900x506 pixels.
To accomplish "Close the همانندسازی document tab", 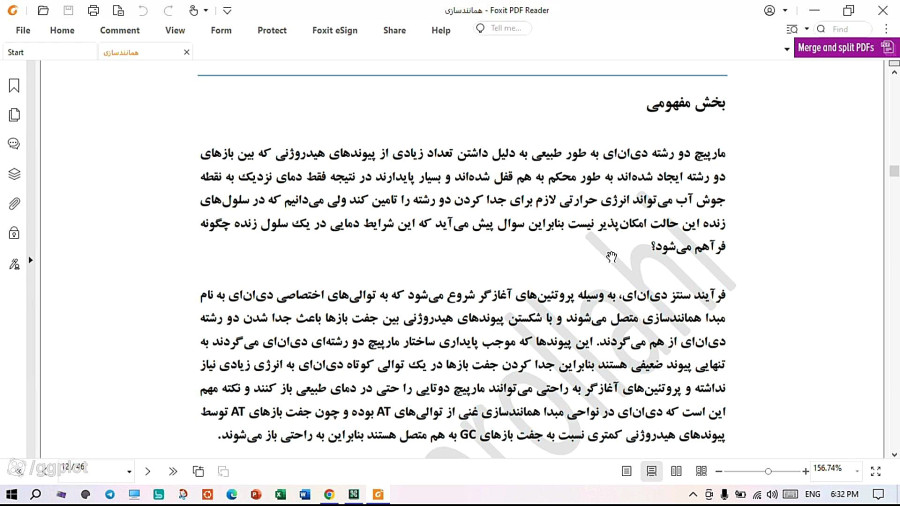I will [187, 52].
